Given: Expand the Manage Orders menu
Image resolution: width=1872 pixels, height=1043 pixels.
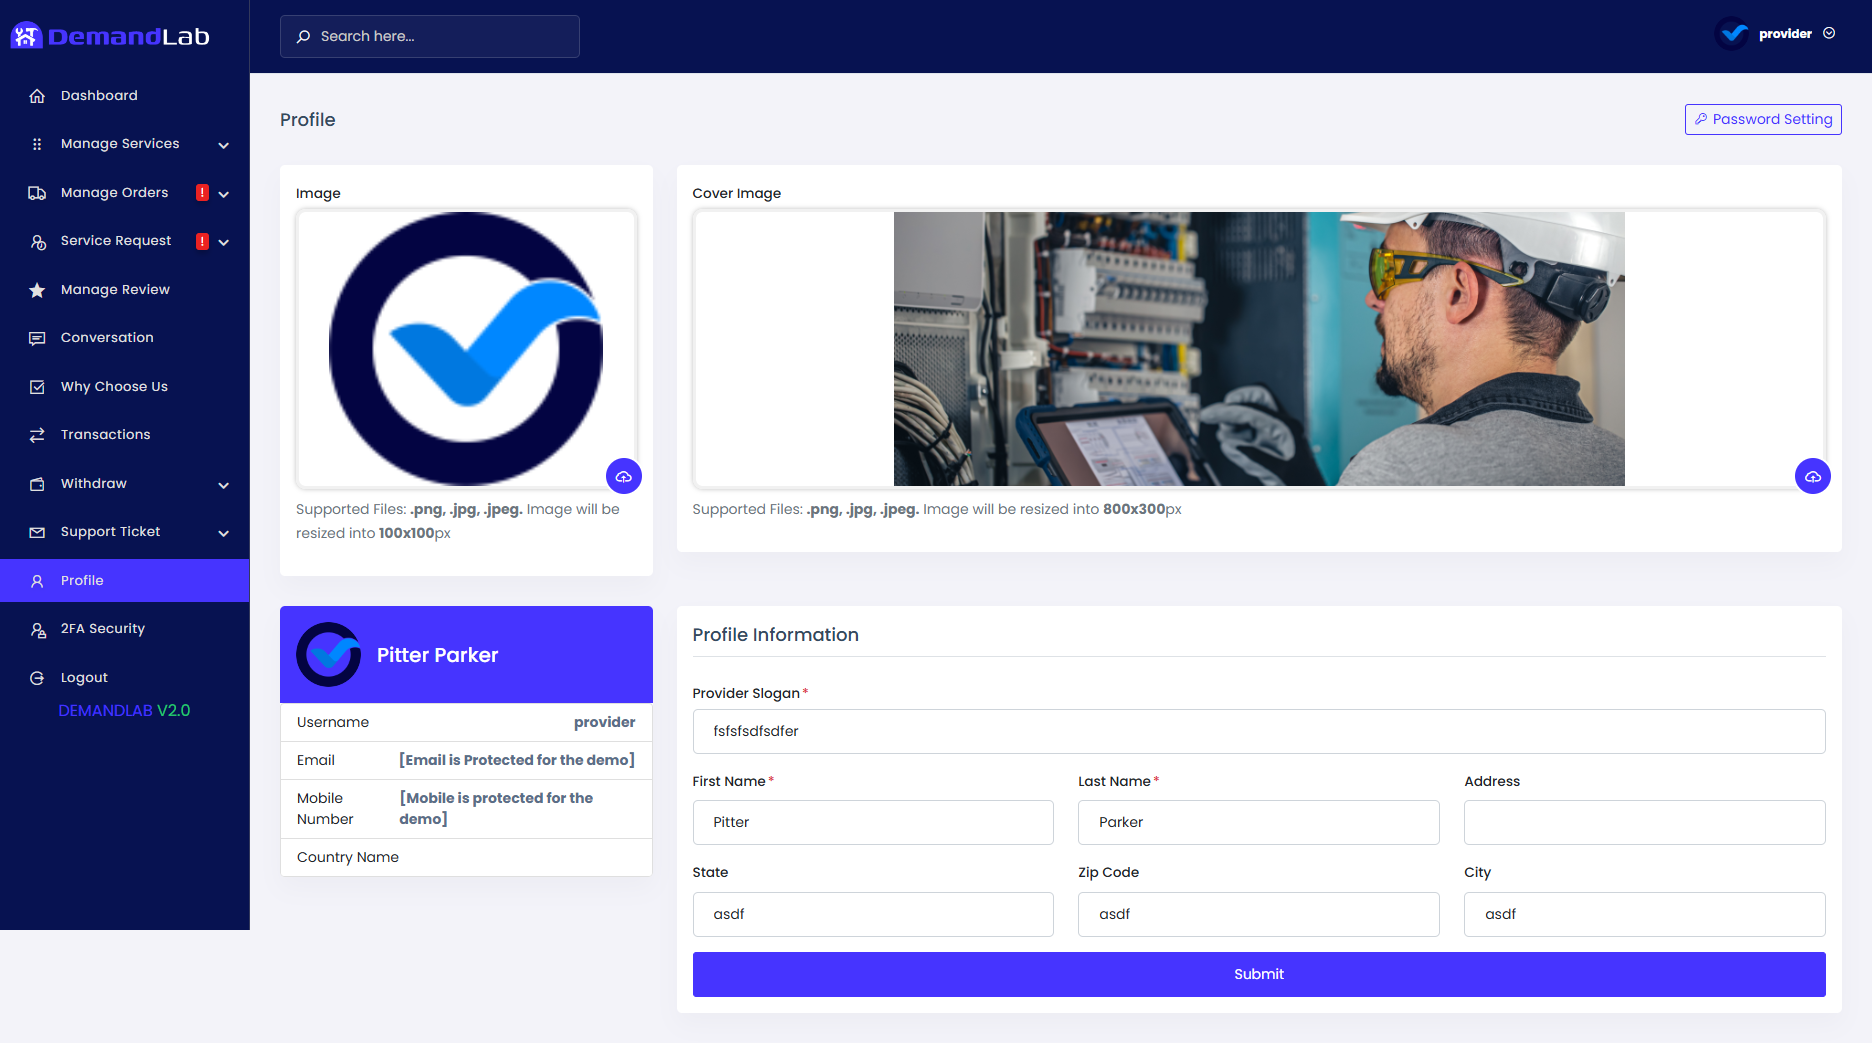Looking at the screenshot, I should click(x=114, y=192).
